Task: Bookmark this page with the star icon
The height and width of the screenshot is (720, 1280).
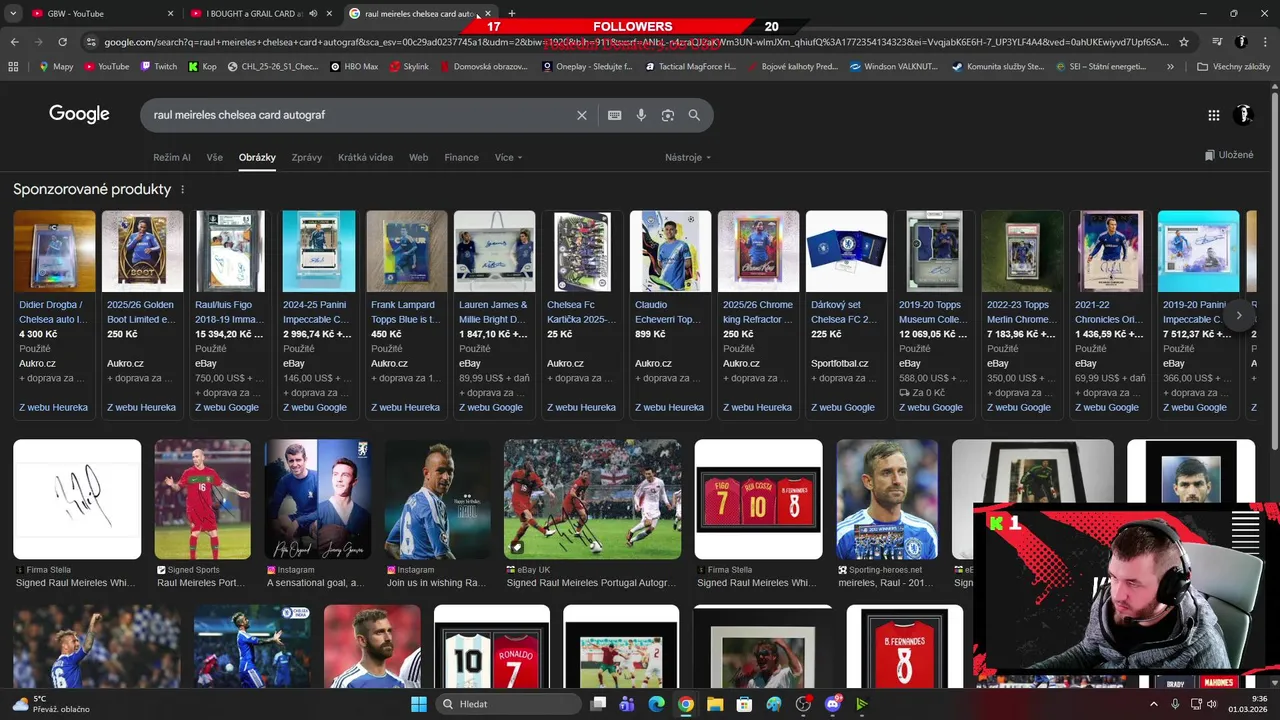Action: [1184, 42]
